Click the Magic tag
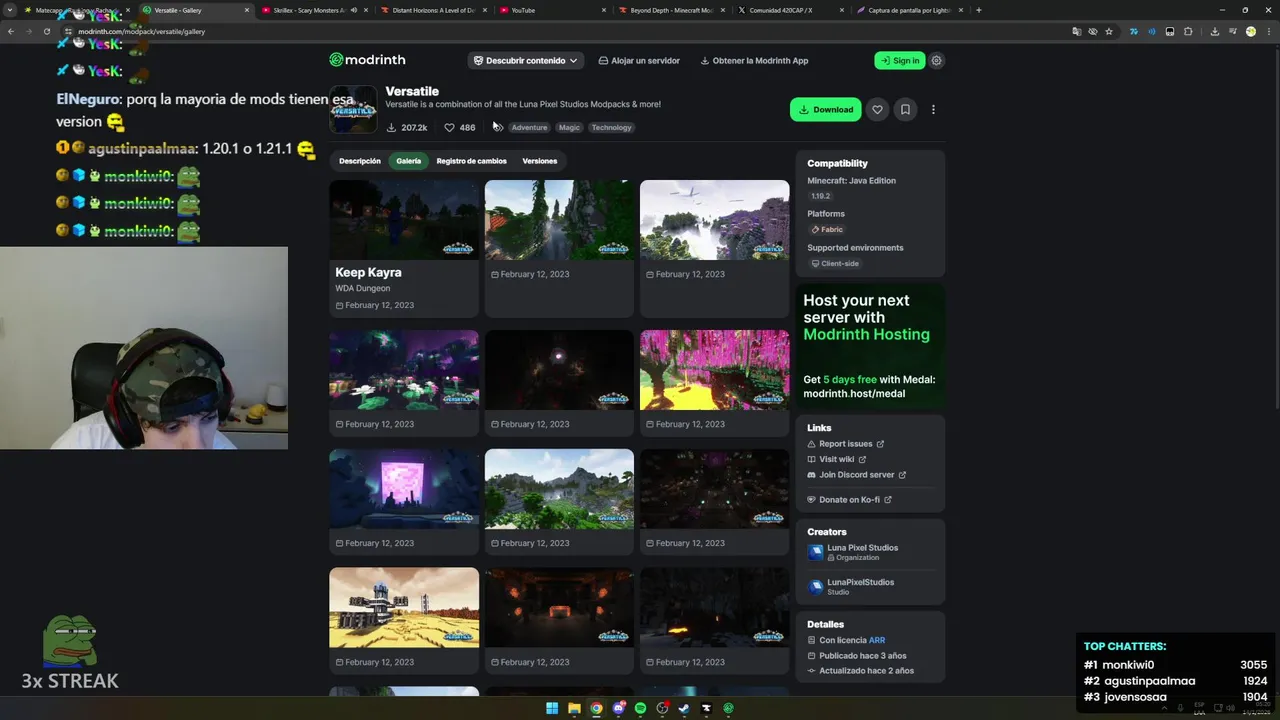This screenshot has width=1280, height=720. pos(569,128)
